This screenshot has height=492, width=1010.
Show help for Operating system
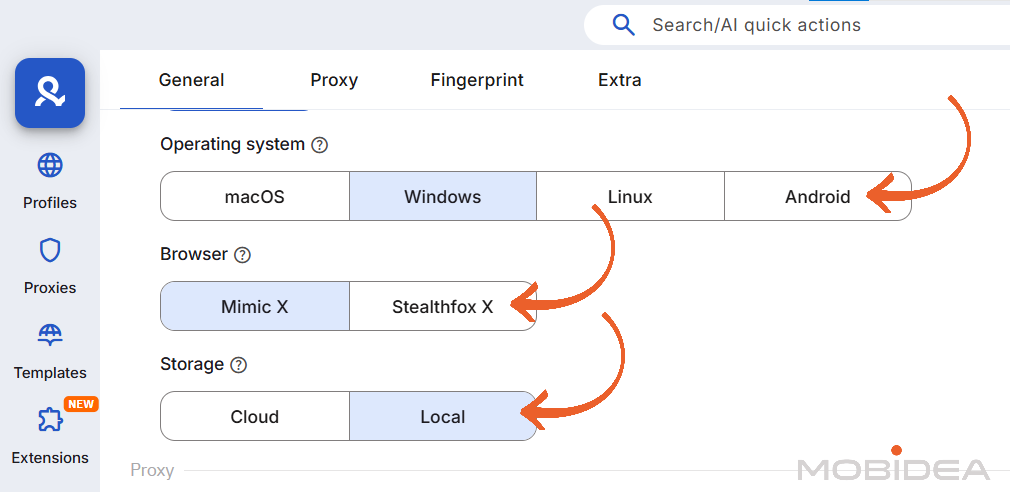pyautogui.click(x=319, y=145)
